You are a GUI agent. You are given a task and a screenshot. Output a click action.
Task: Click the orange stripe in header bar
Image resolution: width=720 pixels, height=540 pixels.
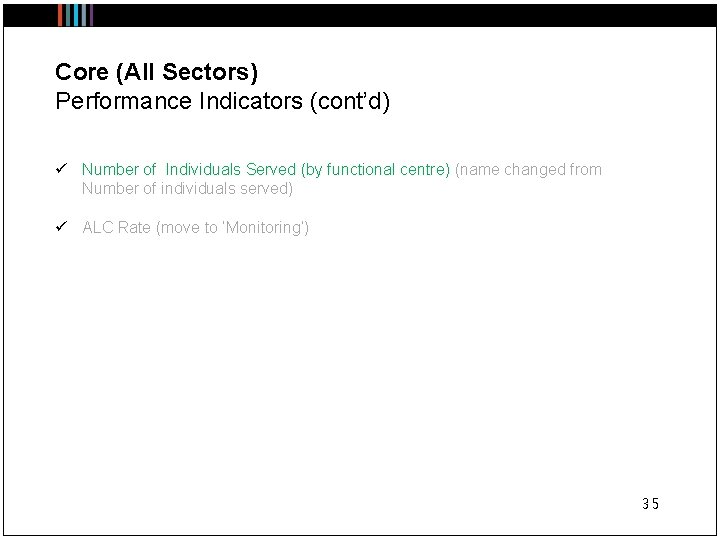(60, 15)
